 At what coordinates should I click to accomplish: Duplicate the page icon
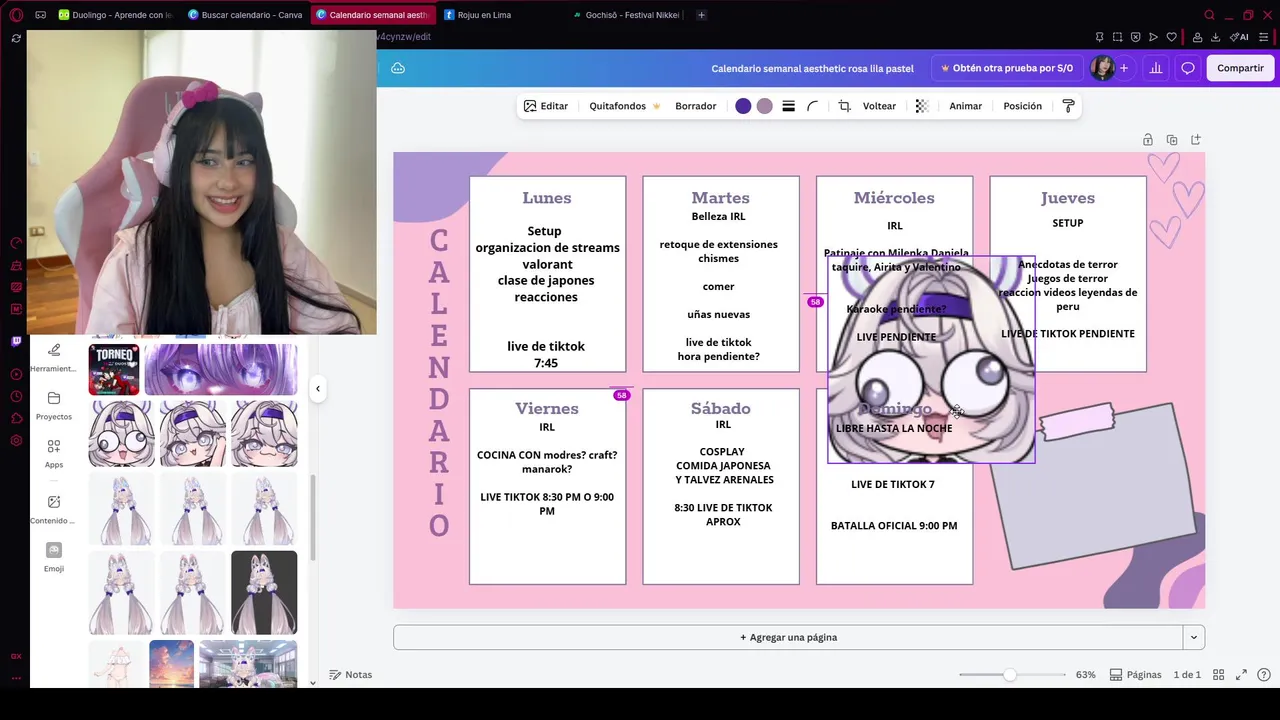(1172, 140)
